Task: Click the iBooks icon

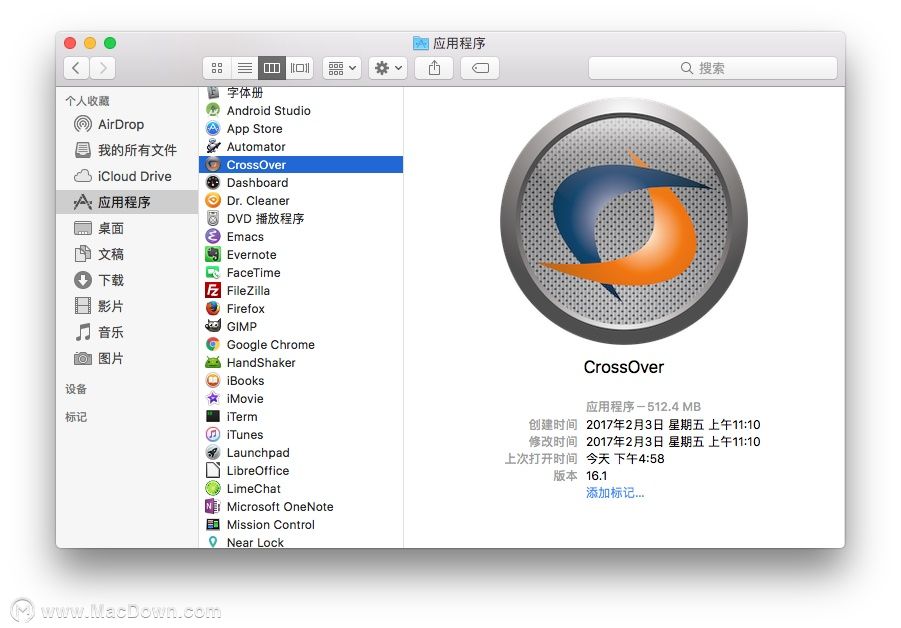Action: coord(213,380)
